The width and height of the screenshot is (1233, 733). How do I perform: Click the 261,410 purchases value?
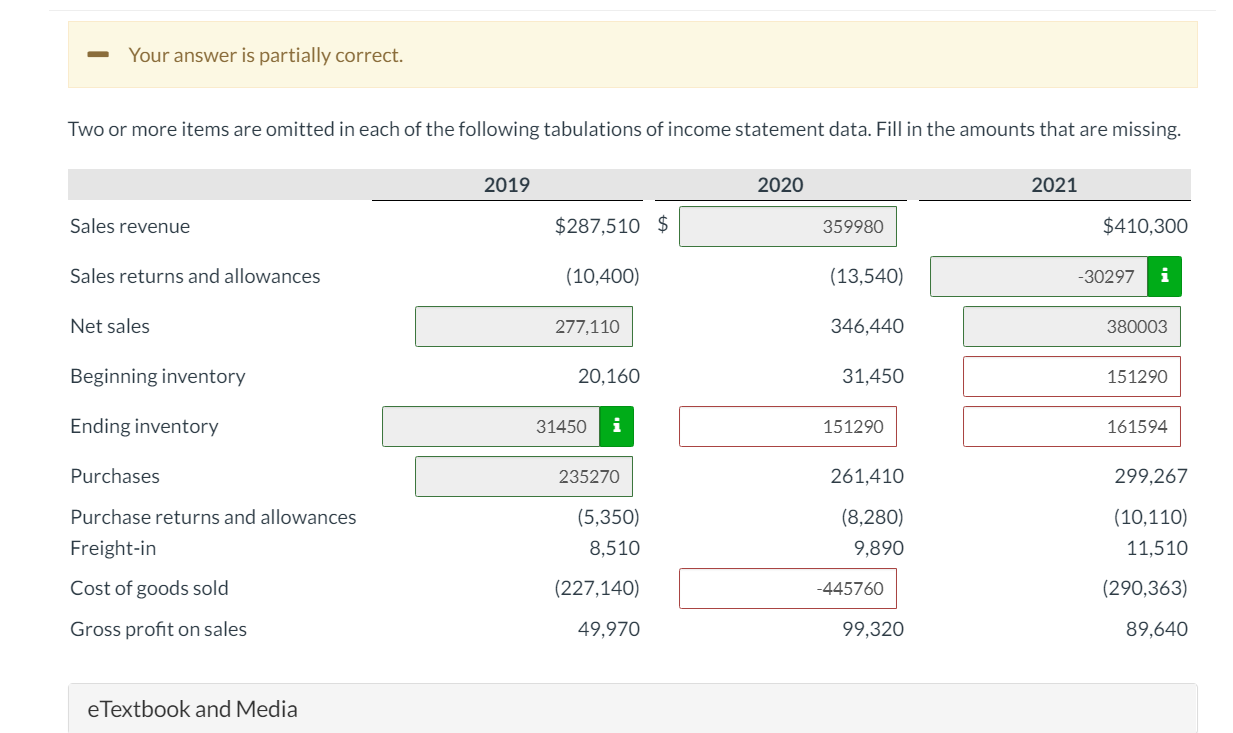tap(867, 476)
